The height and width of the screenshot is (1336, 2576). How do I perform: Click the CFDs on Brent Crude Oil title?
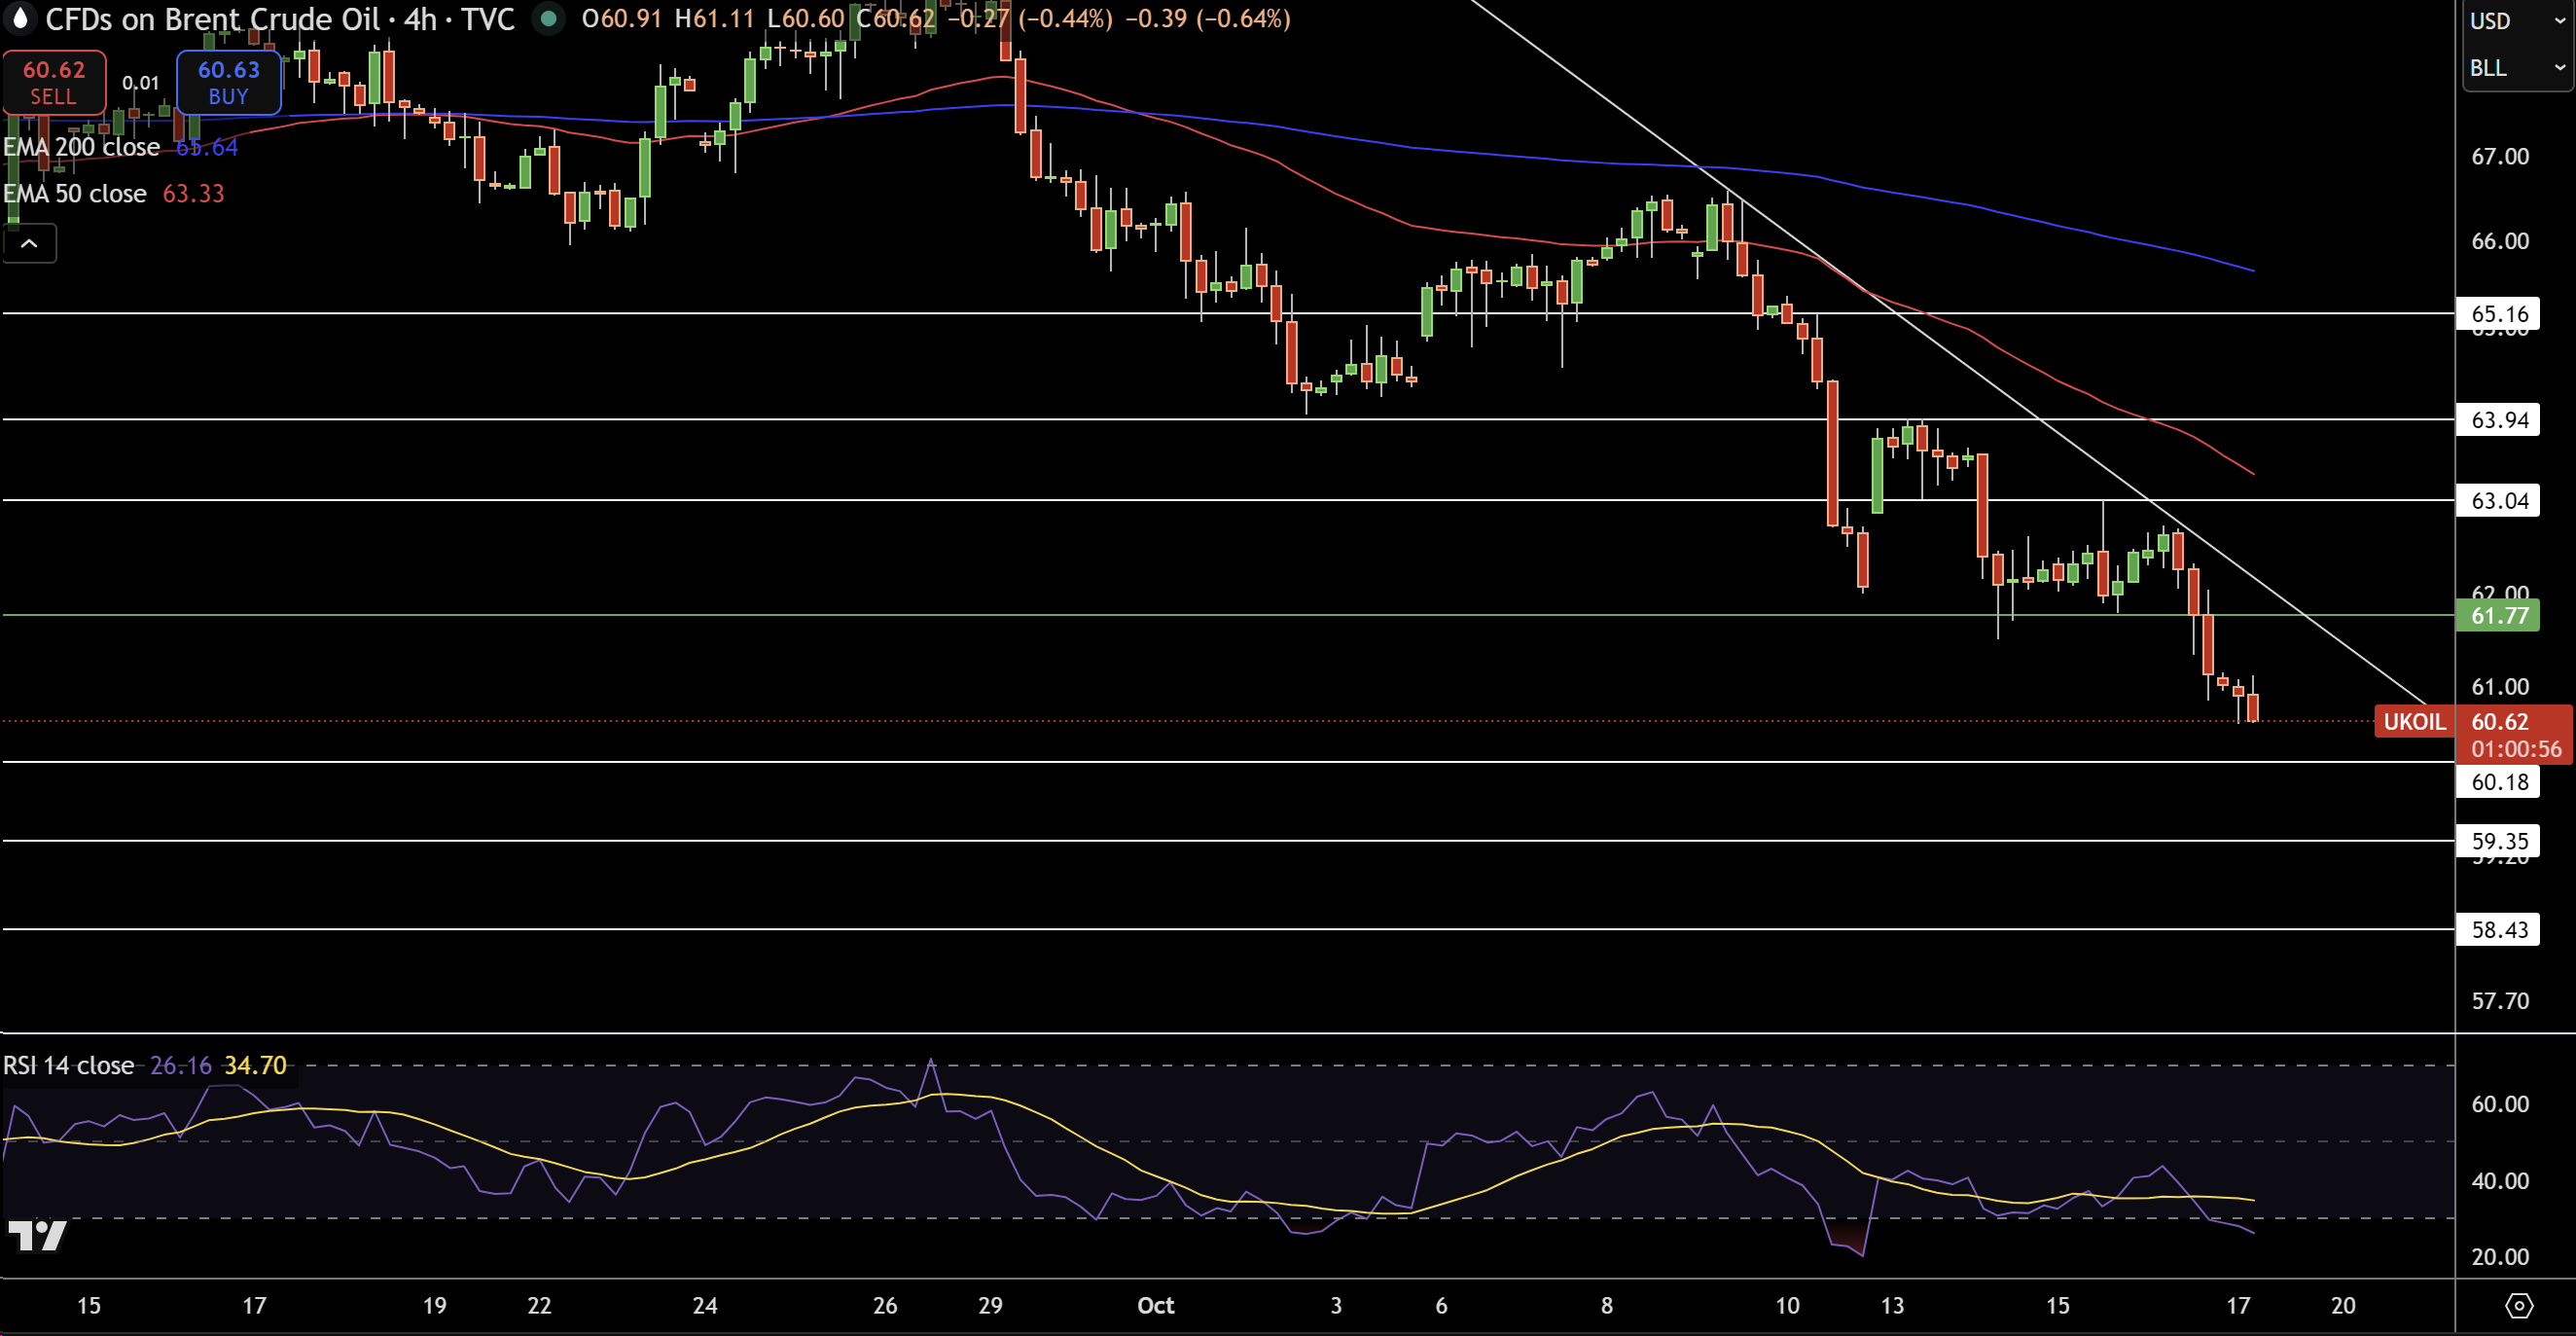coord(213,19)
